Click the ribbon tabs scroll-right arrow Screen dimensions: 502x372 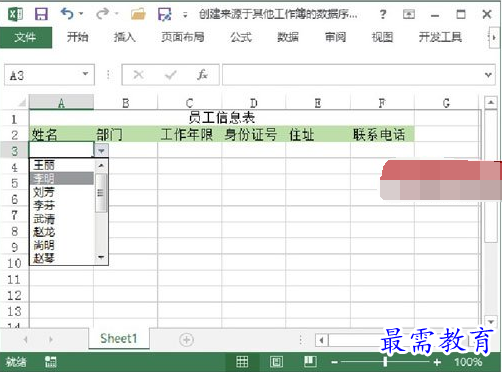(494, 37)
